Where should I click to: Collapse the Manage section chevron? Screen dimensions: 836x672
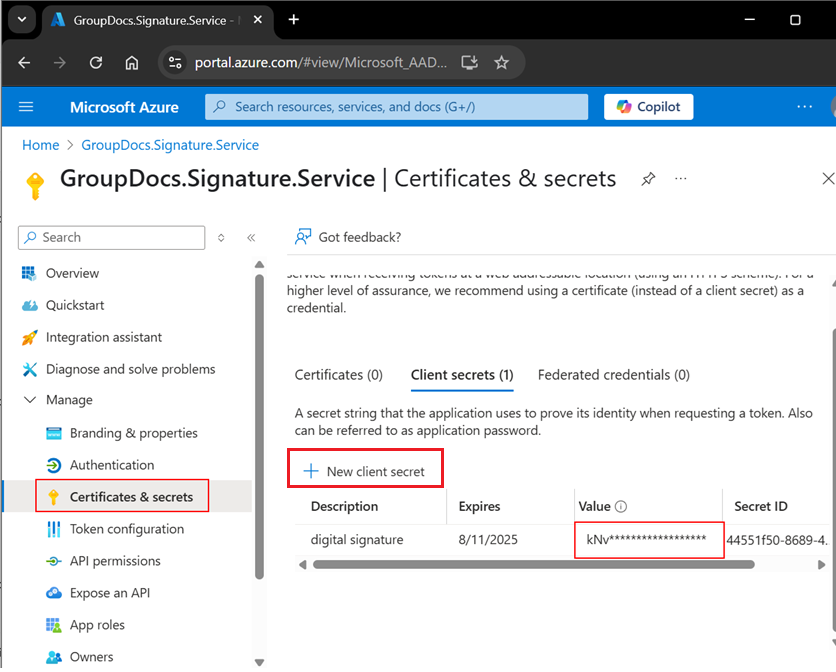[x=30, y=399]
